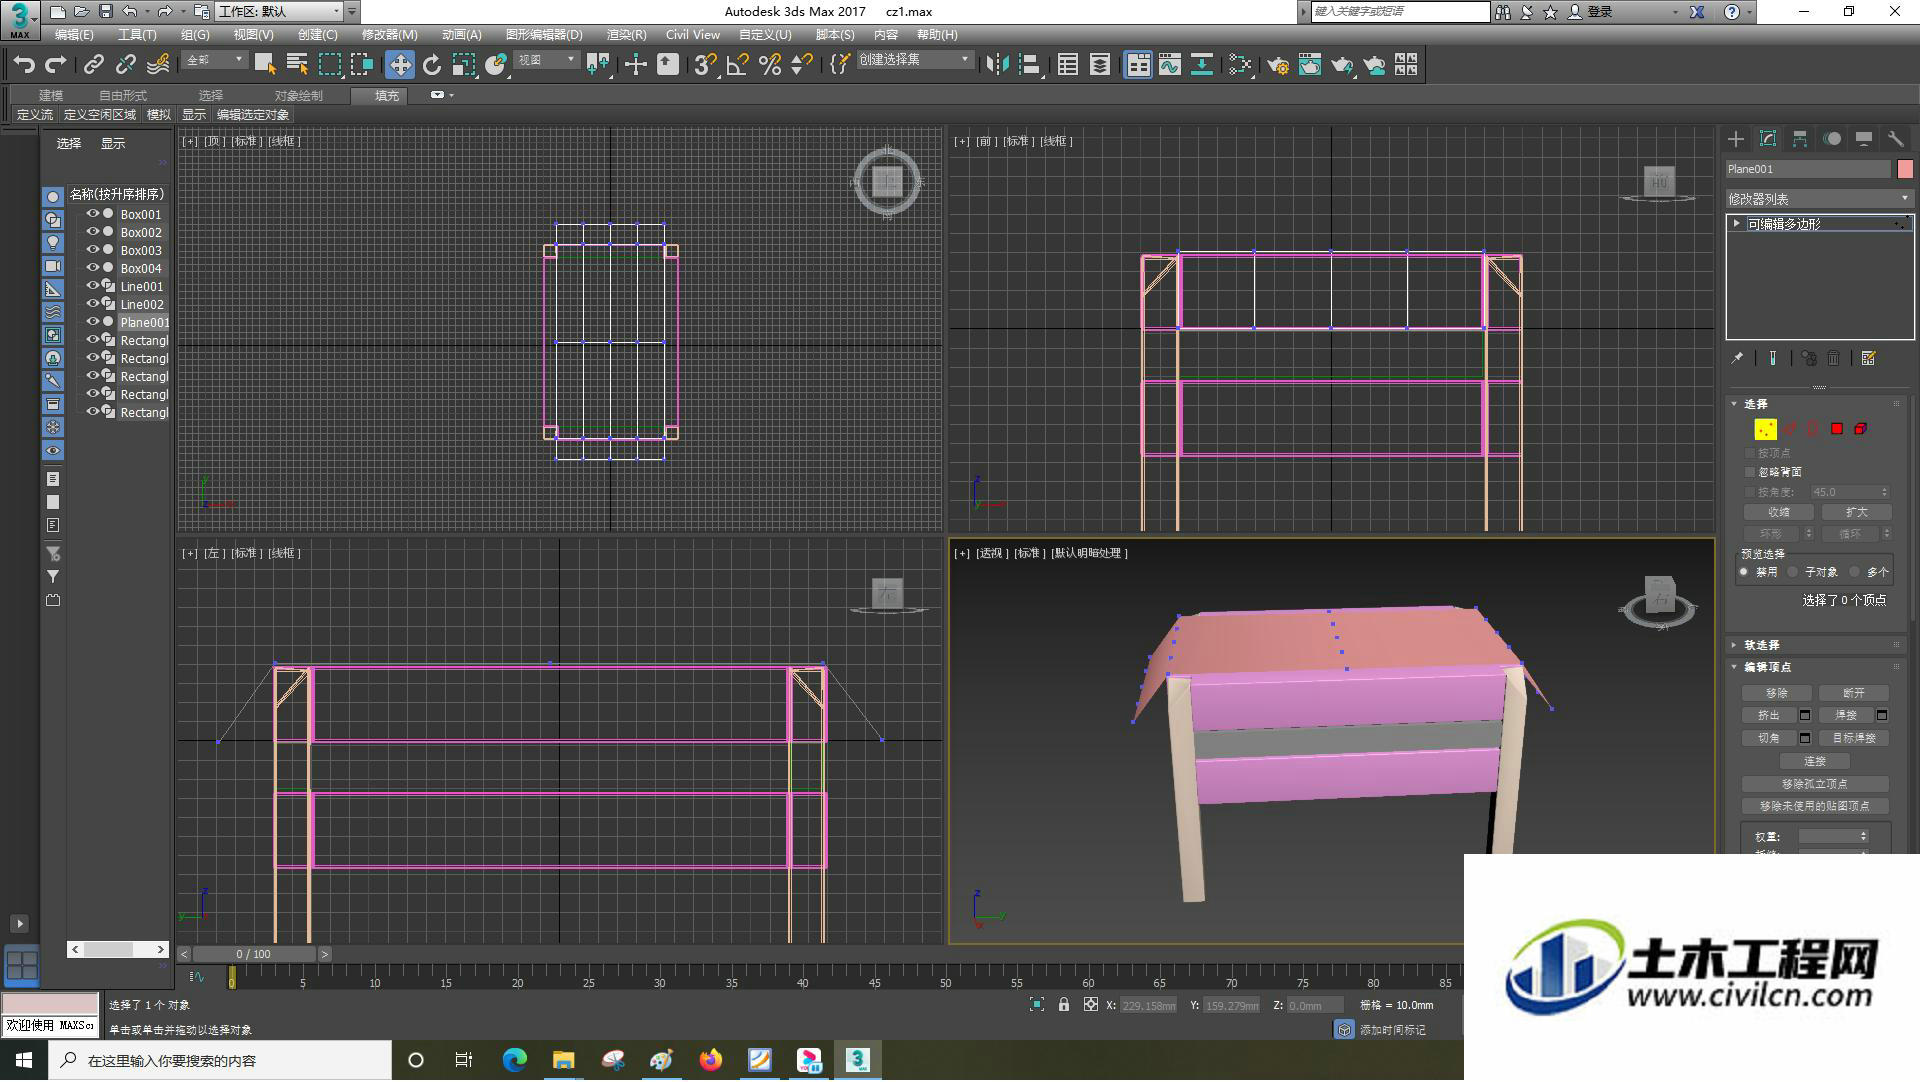Open the Render Setup dialog
The width and height of the screenshot is (1920, 1082).
coord(1278,65)
